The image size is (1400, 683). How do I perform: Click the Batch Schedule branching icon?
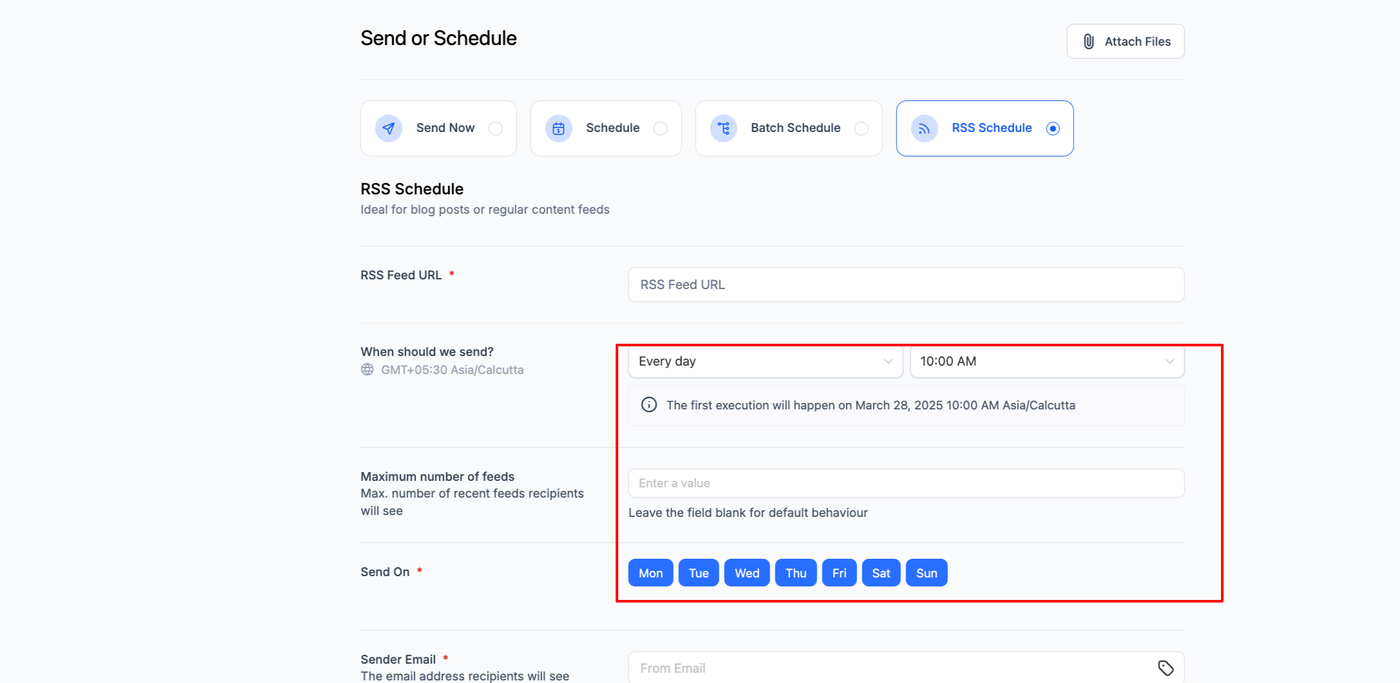pos(723,128)
